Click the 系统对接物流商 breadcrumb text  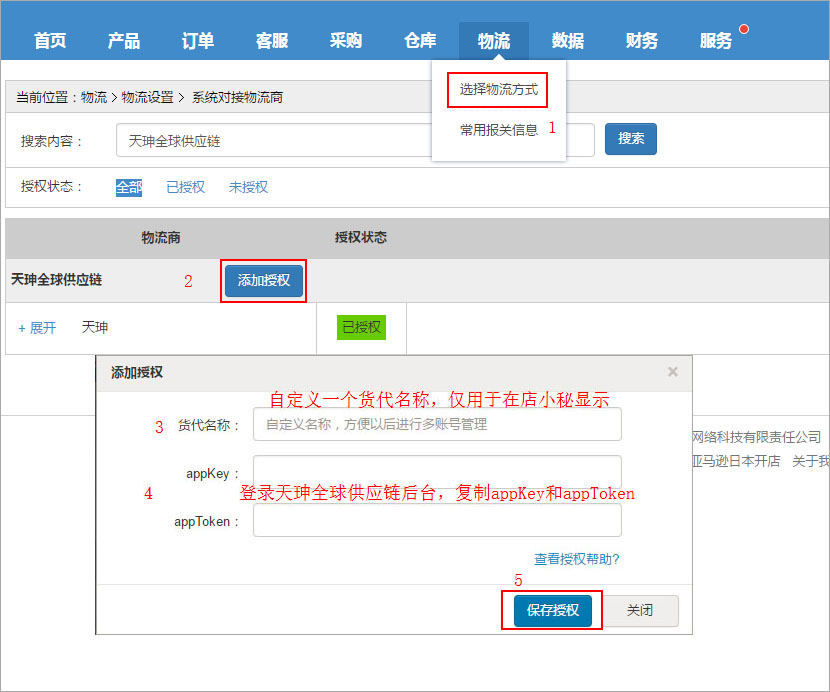click(237, 97)
